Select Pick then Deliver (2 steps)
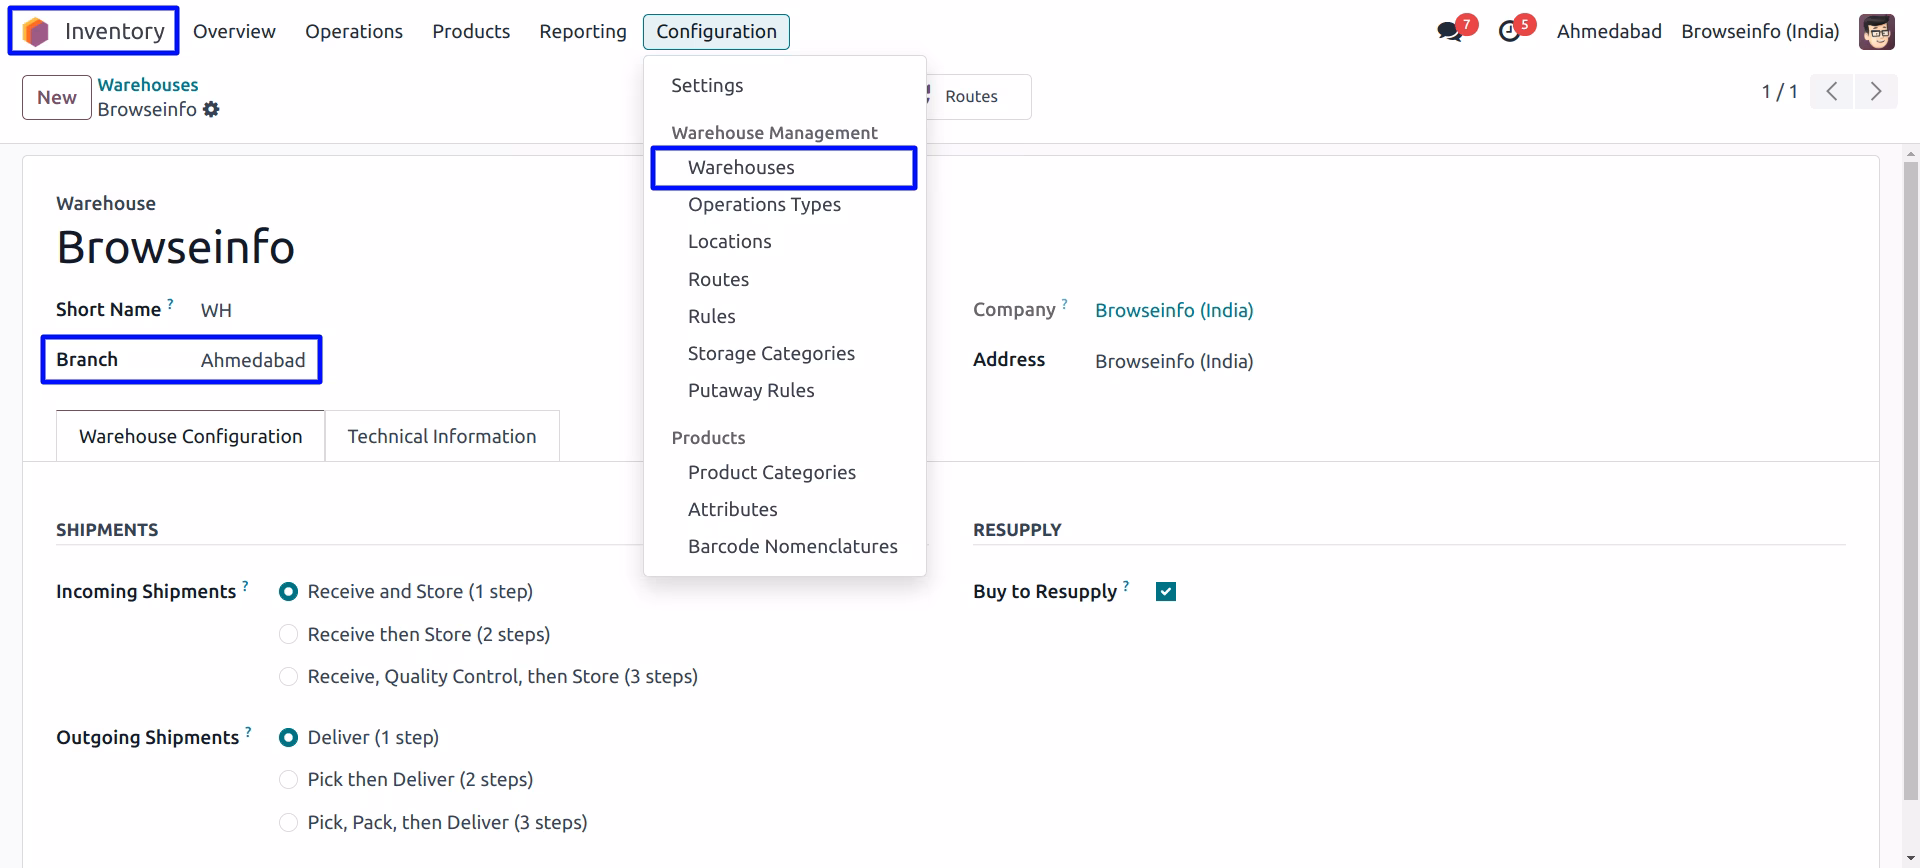The width and height of the screenshot is (1920, 868). [x=289, y=780]
